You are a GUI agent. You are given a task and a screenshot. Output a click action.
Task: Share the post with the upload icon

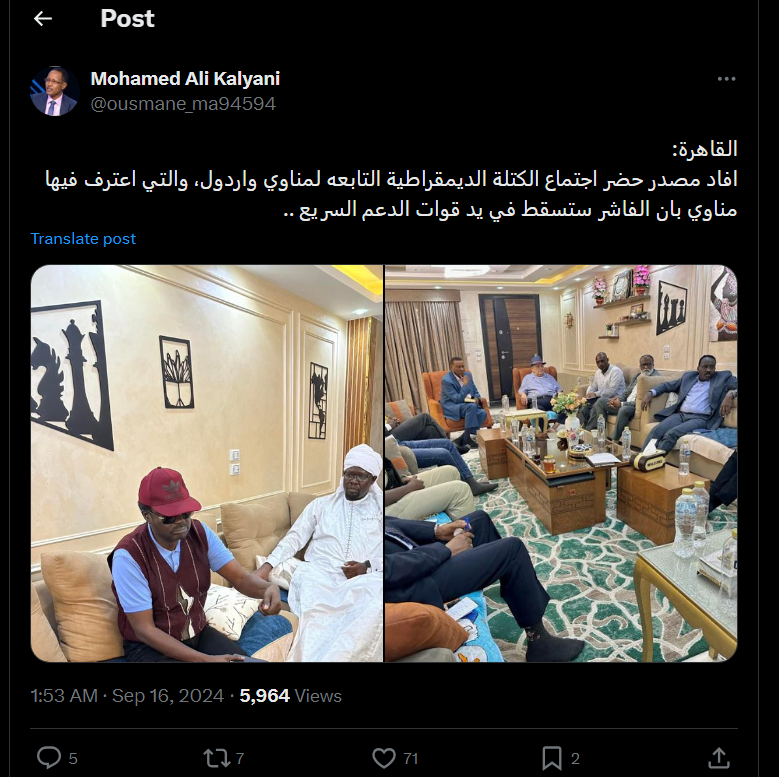[x=718, y=758]
